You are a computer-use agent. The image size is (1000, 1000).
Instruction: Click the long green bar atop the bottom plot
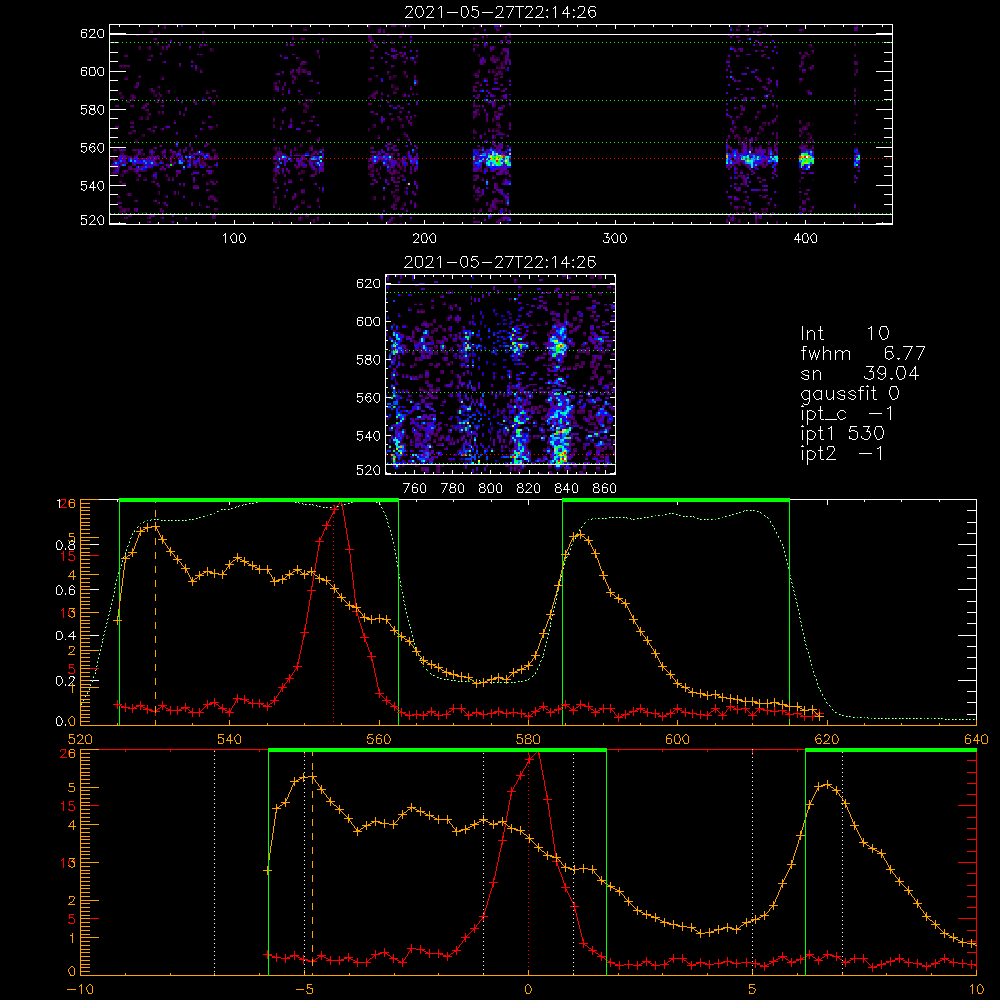(438, 751)
